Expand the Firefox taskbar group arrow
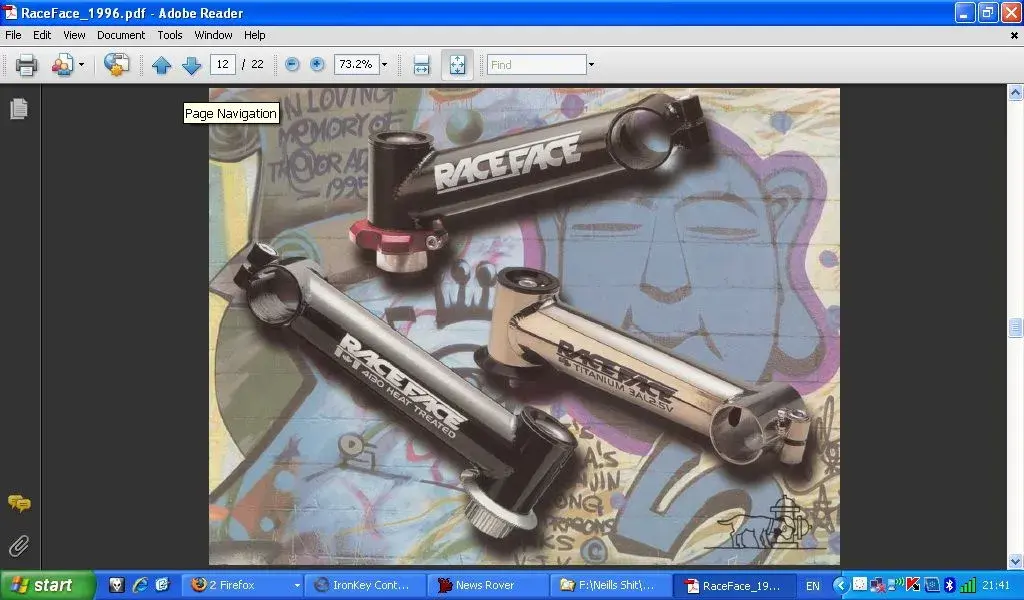The width and height of the screenshot is (1024, 600). coord(297,586)
